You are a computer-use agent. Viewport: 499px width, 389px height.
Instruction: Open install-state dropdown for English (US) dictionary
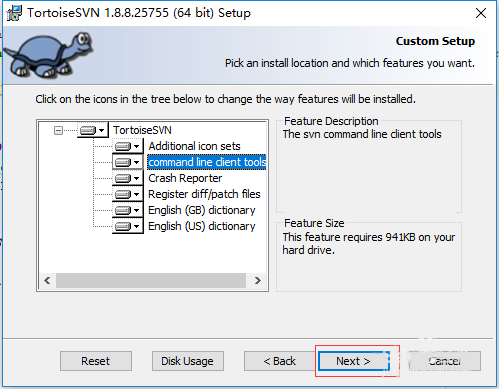point(128,226)
